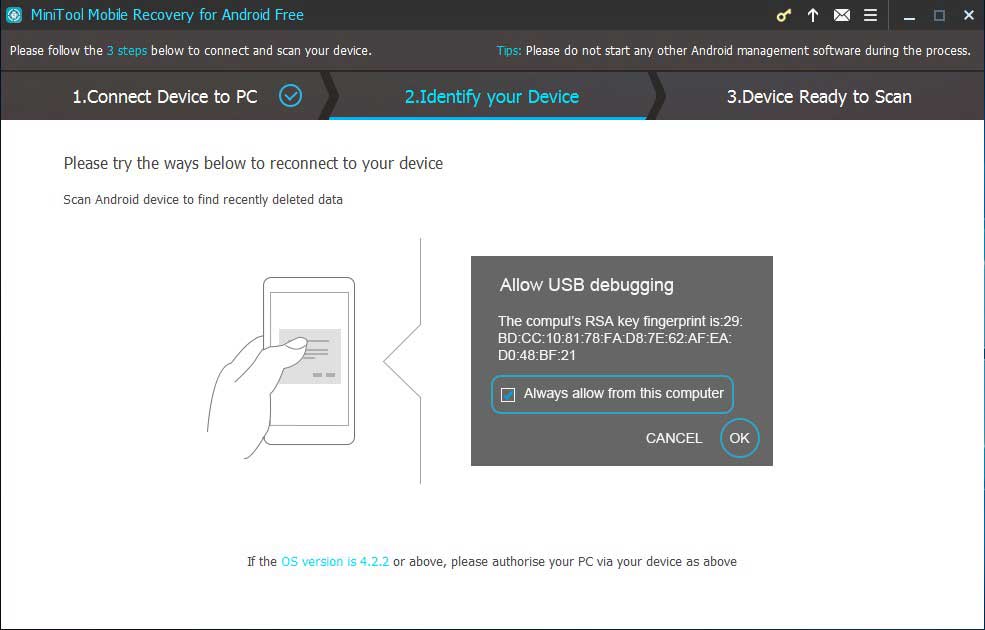The width and height of the screenshot is (985, 630).
Task: Minimize the MiniTool window
Action: pos(909,16)
